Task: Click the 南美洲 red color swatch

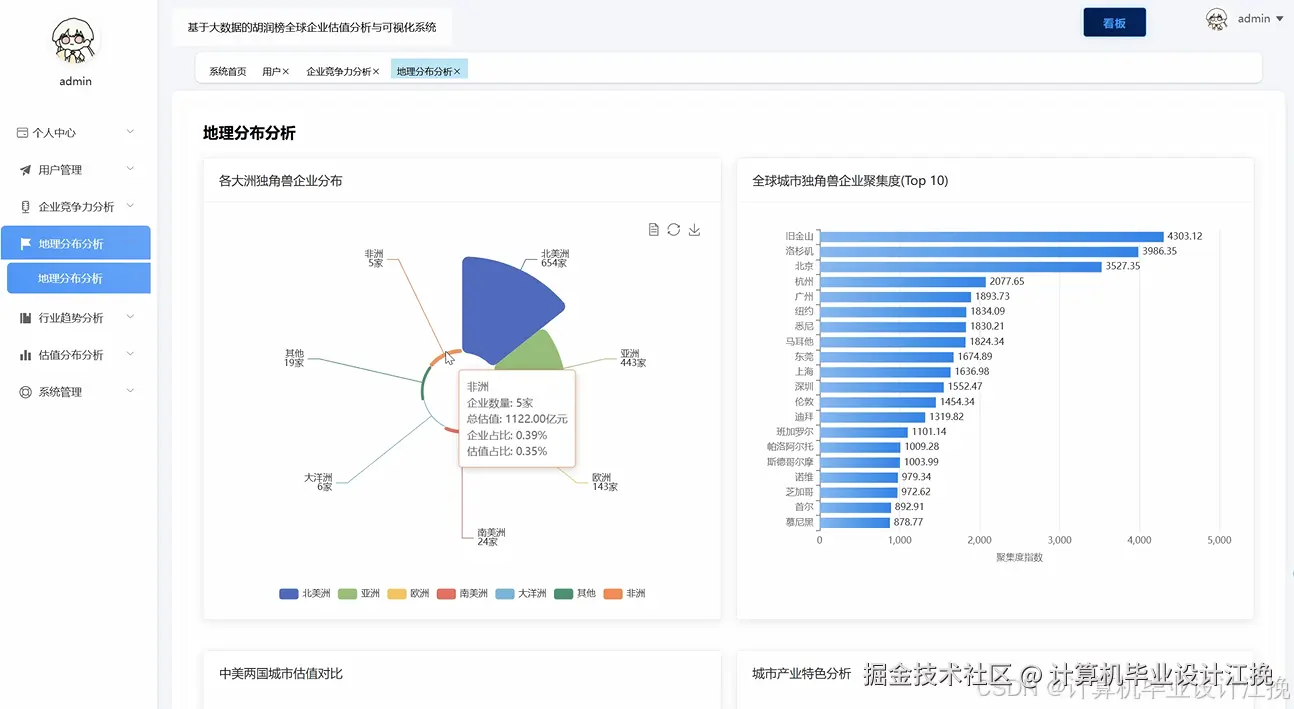Action: (x=445, y=593)
